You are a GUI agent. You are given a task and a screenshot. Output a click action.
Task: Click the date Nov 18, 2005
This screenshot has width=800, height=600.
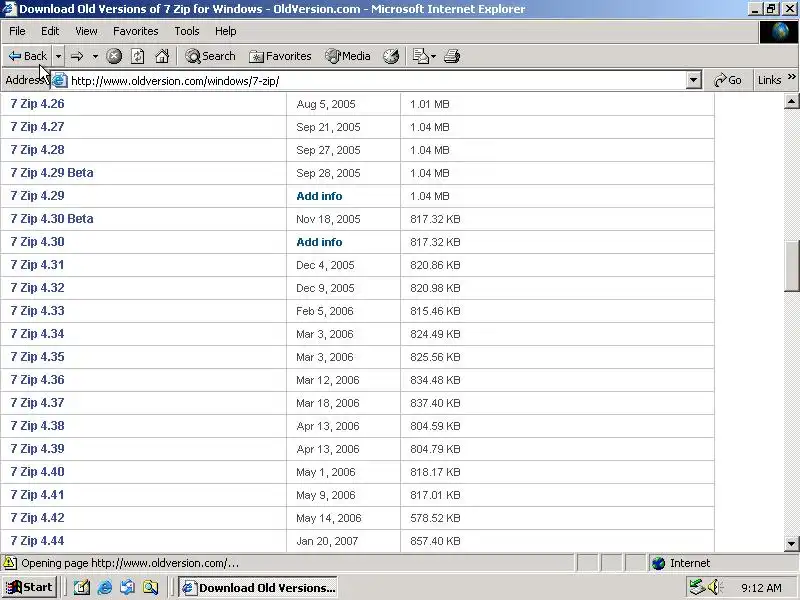328,219
